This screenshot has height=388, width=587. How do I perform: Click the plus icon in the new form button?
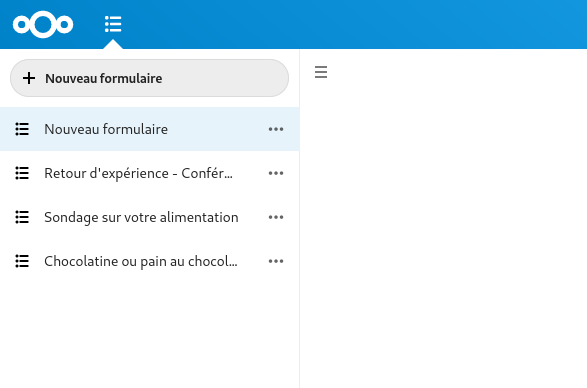[x=29, y=78]
